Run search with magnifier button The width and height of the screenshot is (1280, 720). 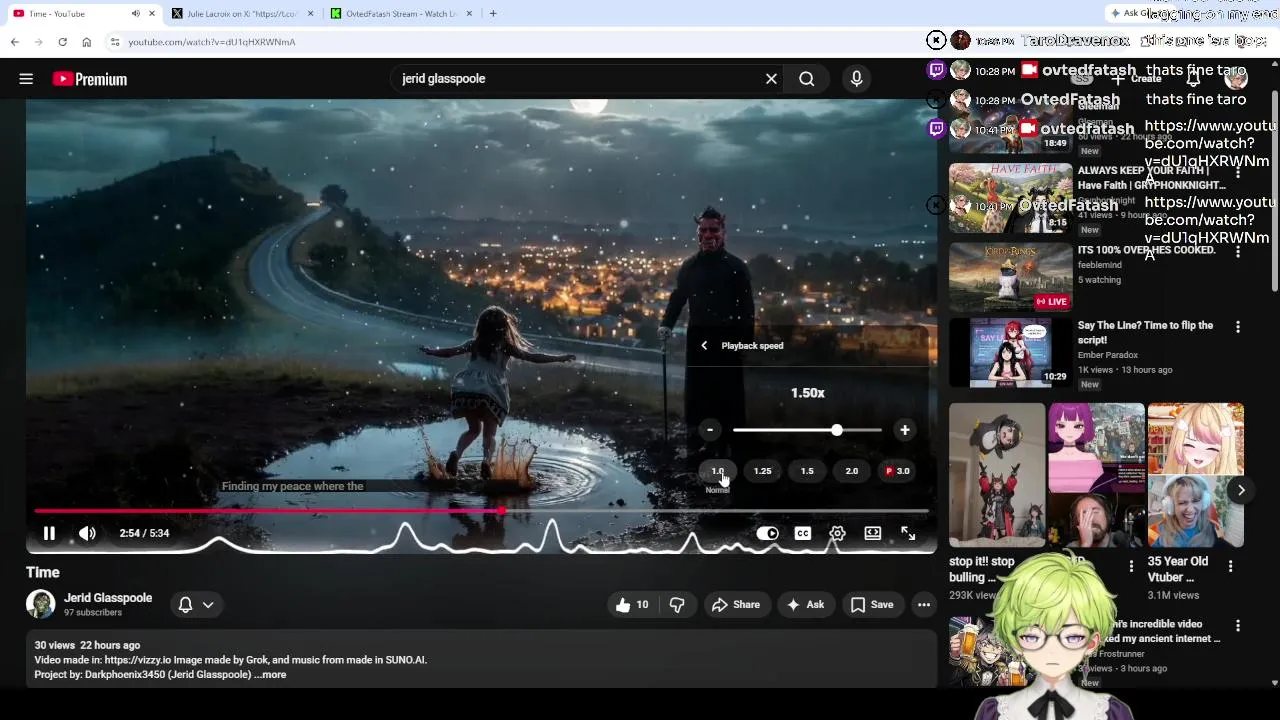tap(807, 79)
